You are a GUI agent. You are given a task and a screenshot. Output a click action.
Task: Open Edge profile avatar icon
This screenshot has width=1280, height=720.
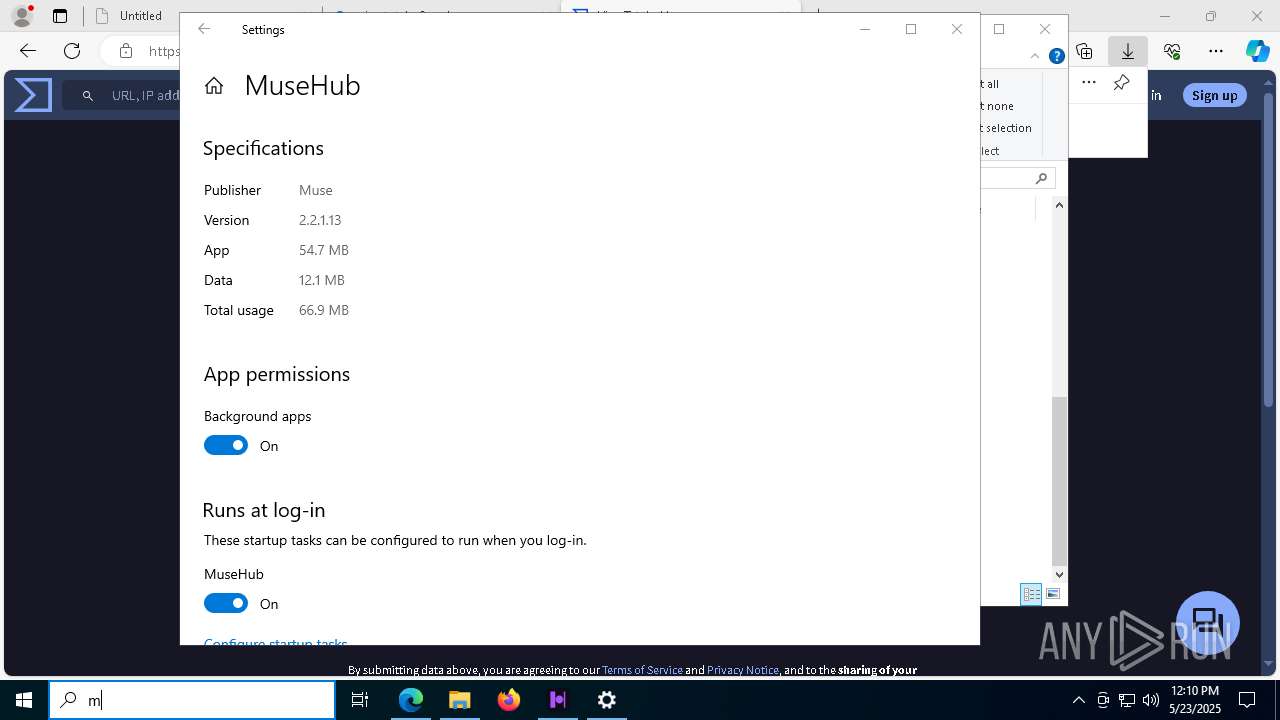[x=21, y=16]
